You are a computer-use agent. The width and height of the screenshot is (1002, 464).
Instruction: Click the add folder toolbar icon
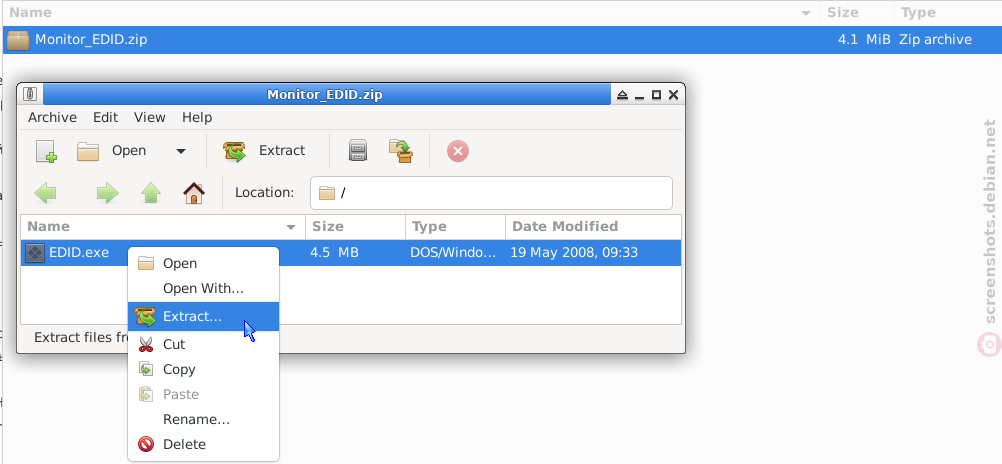point(401,151)
